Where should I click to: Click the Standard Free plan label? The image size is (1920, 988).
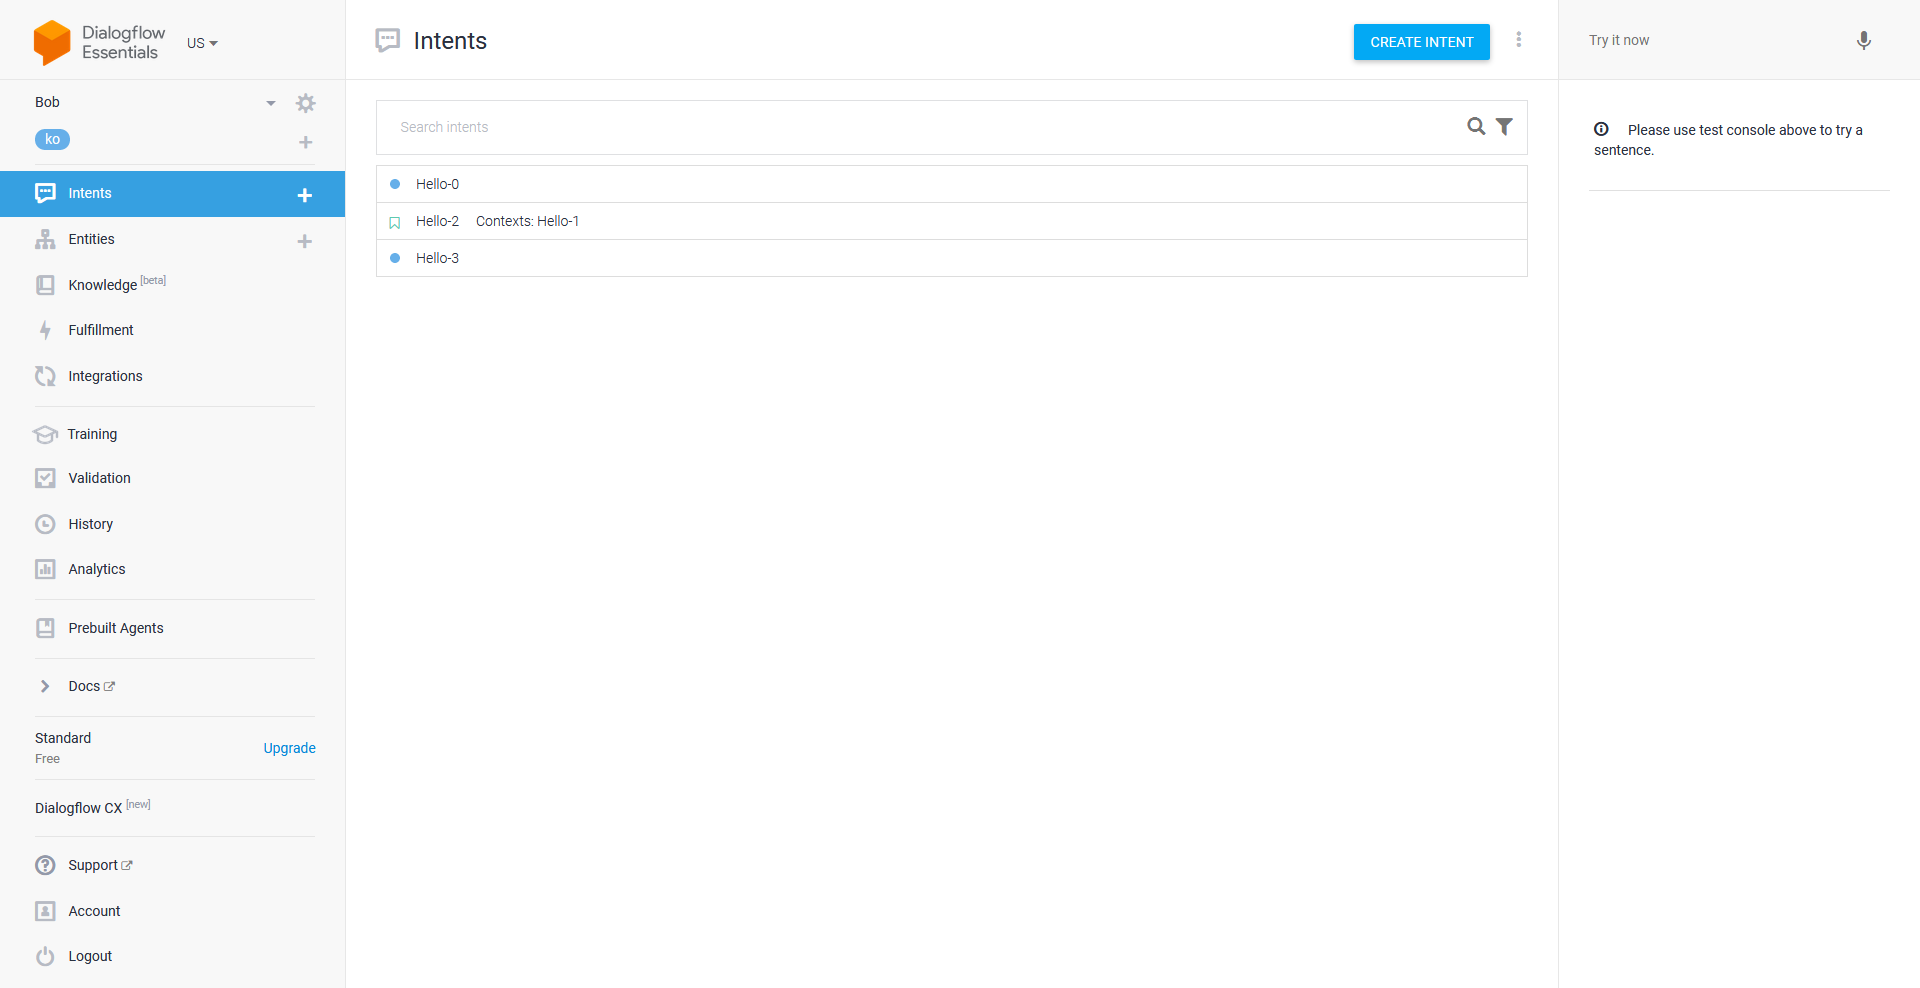[x=63, y=747]
